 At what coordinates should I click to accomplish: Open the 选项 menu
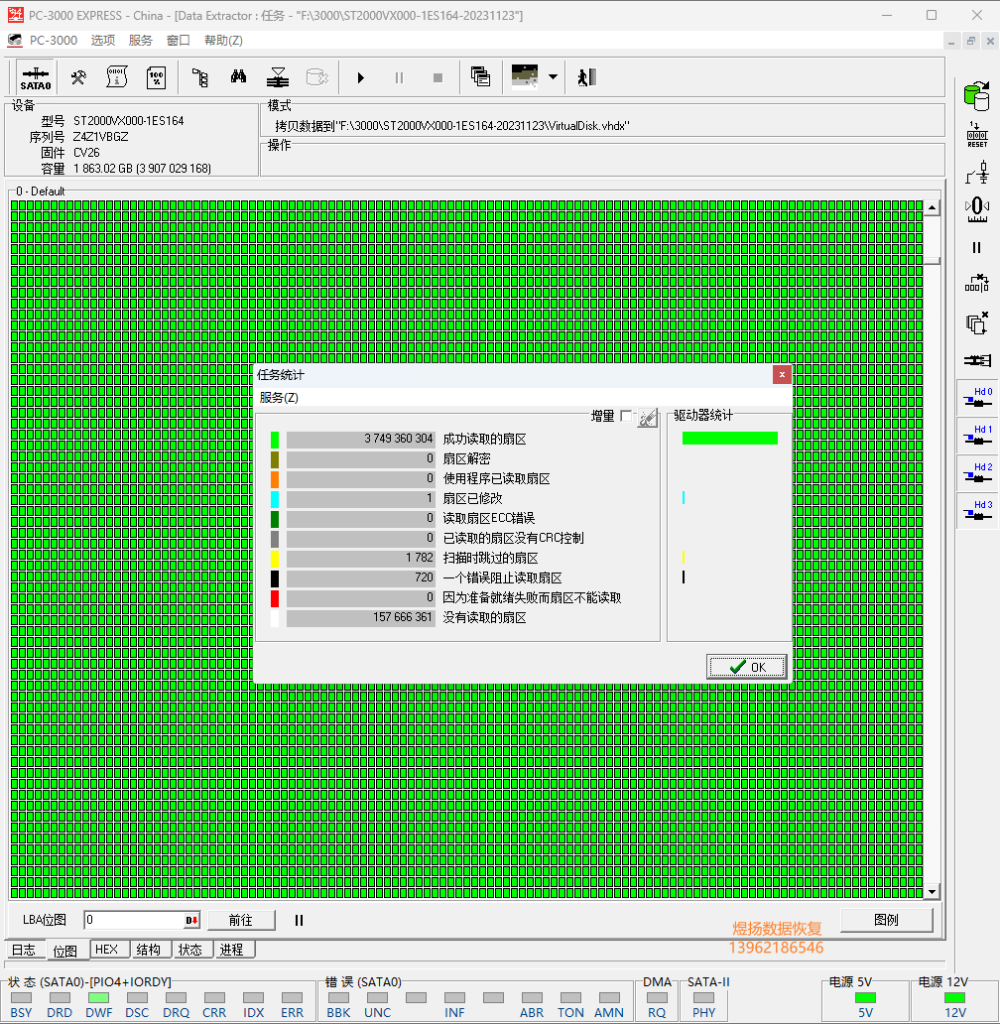pos(103,40)
